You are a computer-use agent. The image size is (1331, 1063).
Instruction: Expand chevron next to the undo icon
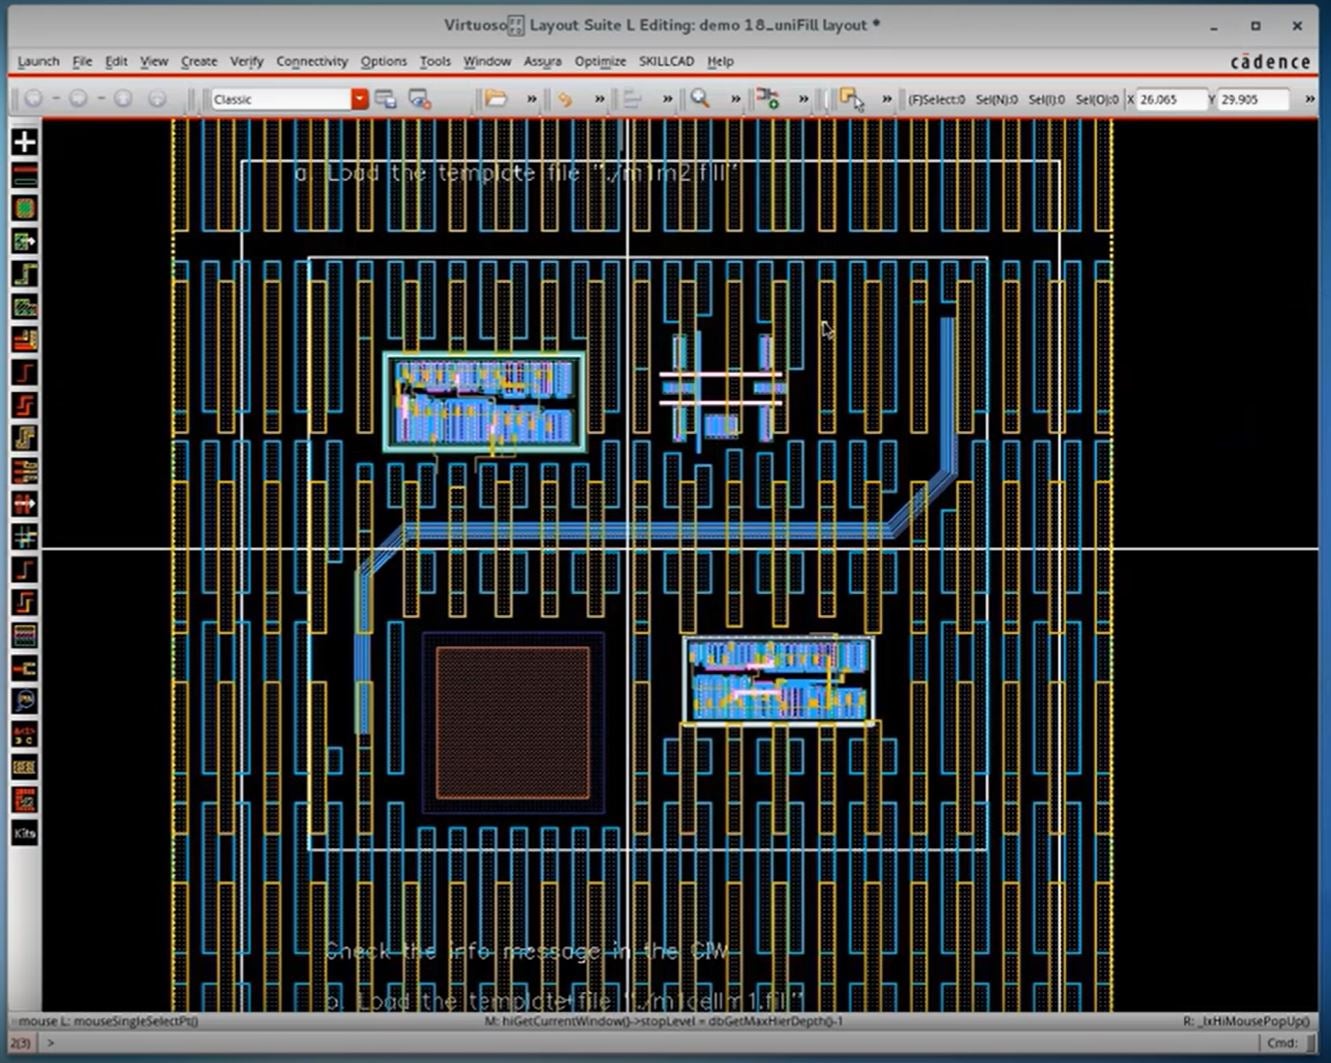point(599,99)
